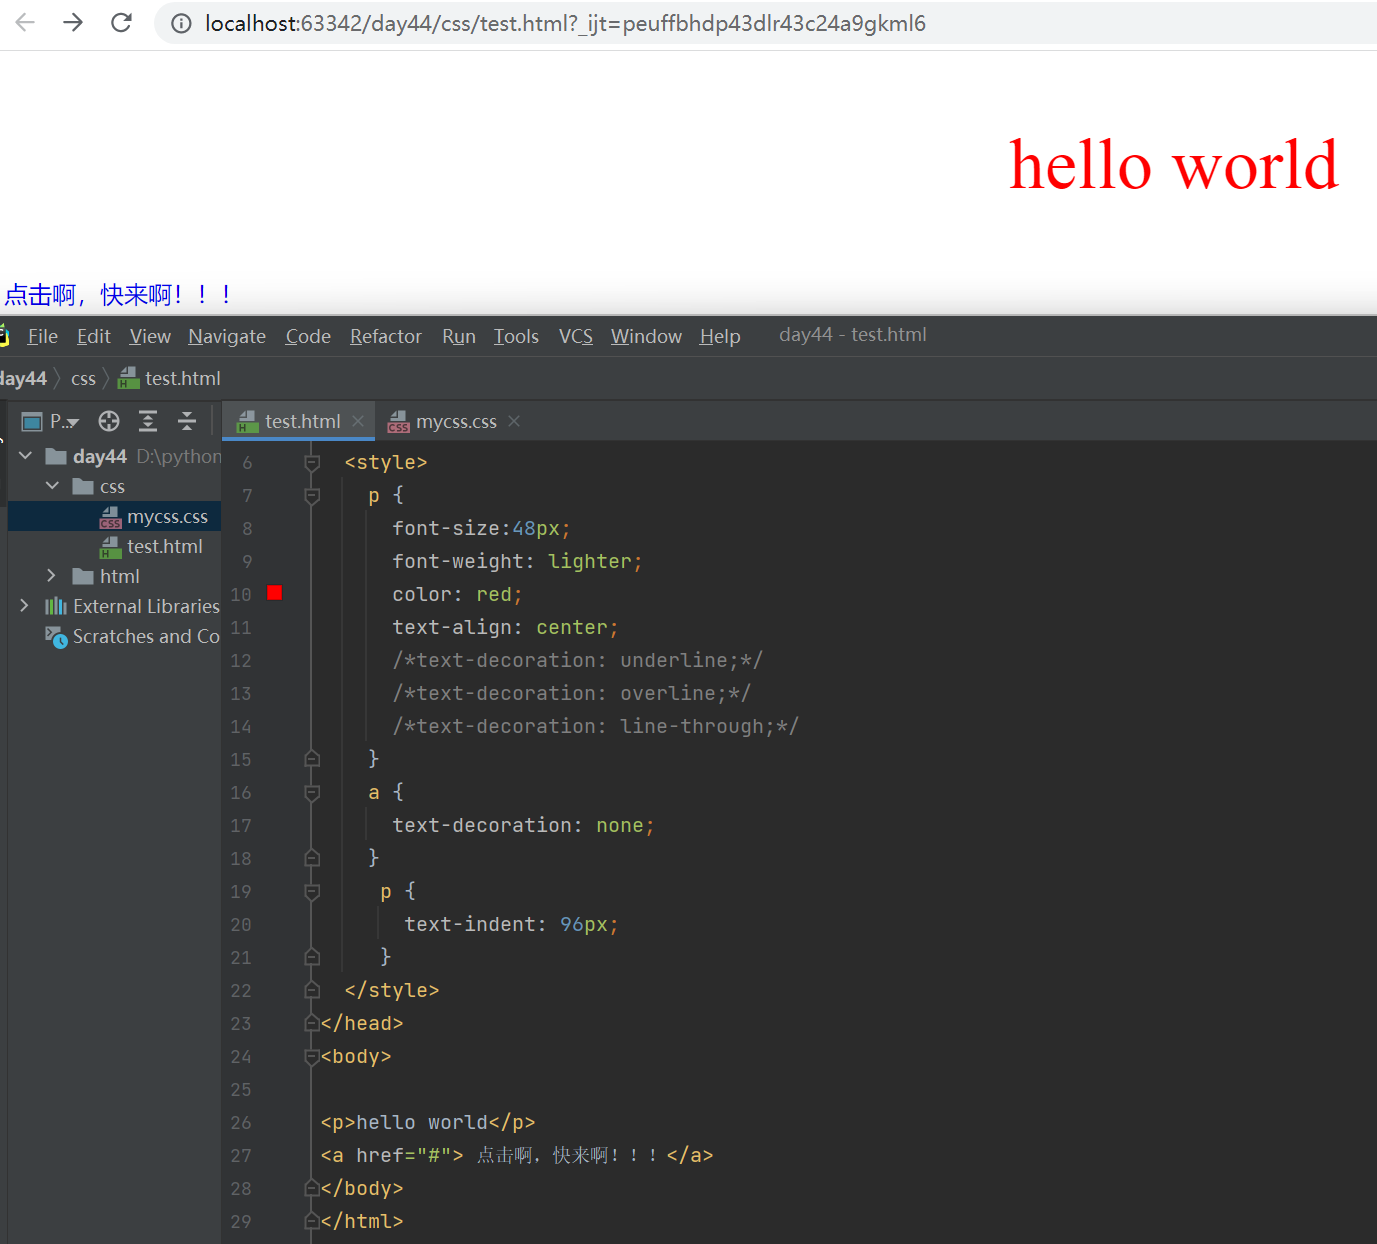Switch to the mycss.css editor tab
This screenshot has width=1377, height=1244.
pyautogui.click(x=456, y=421)
